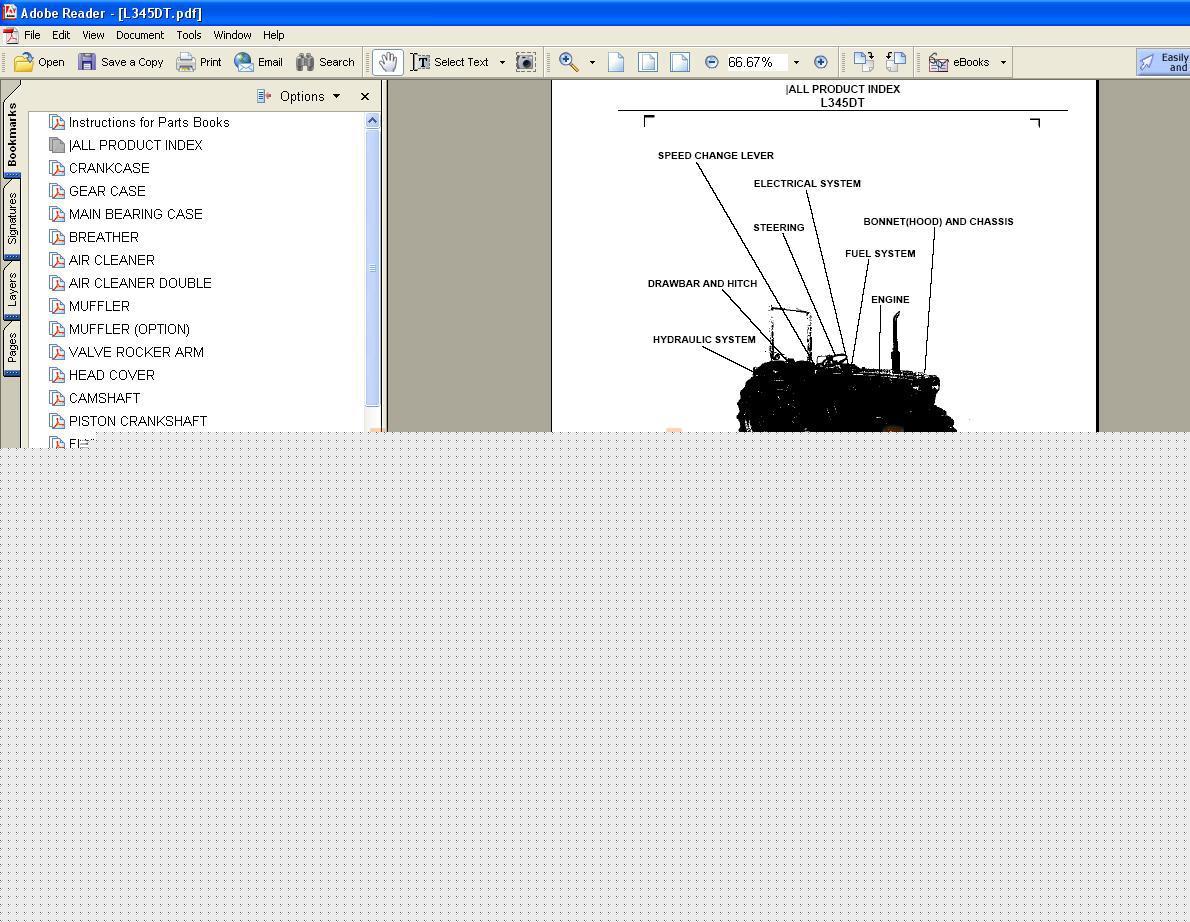Screen dimensions: 1190x922
Task: Open the View menu
Action: pyautogui.click(x=93, y=35)
